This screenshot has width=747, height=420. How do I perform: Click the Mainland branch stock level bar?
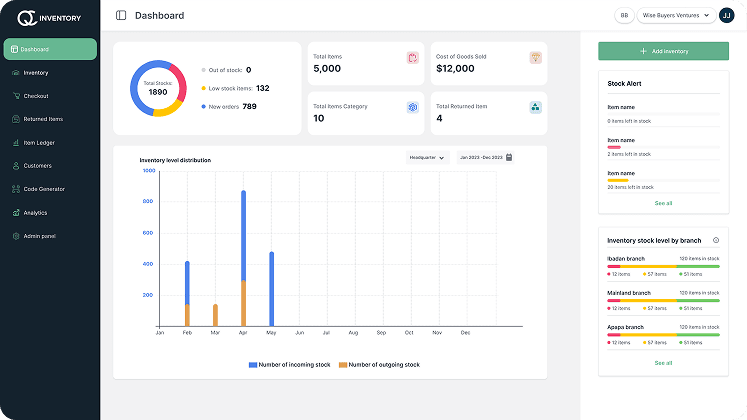coord(663,300)
